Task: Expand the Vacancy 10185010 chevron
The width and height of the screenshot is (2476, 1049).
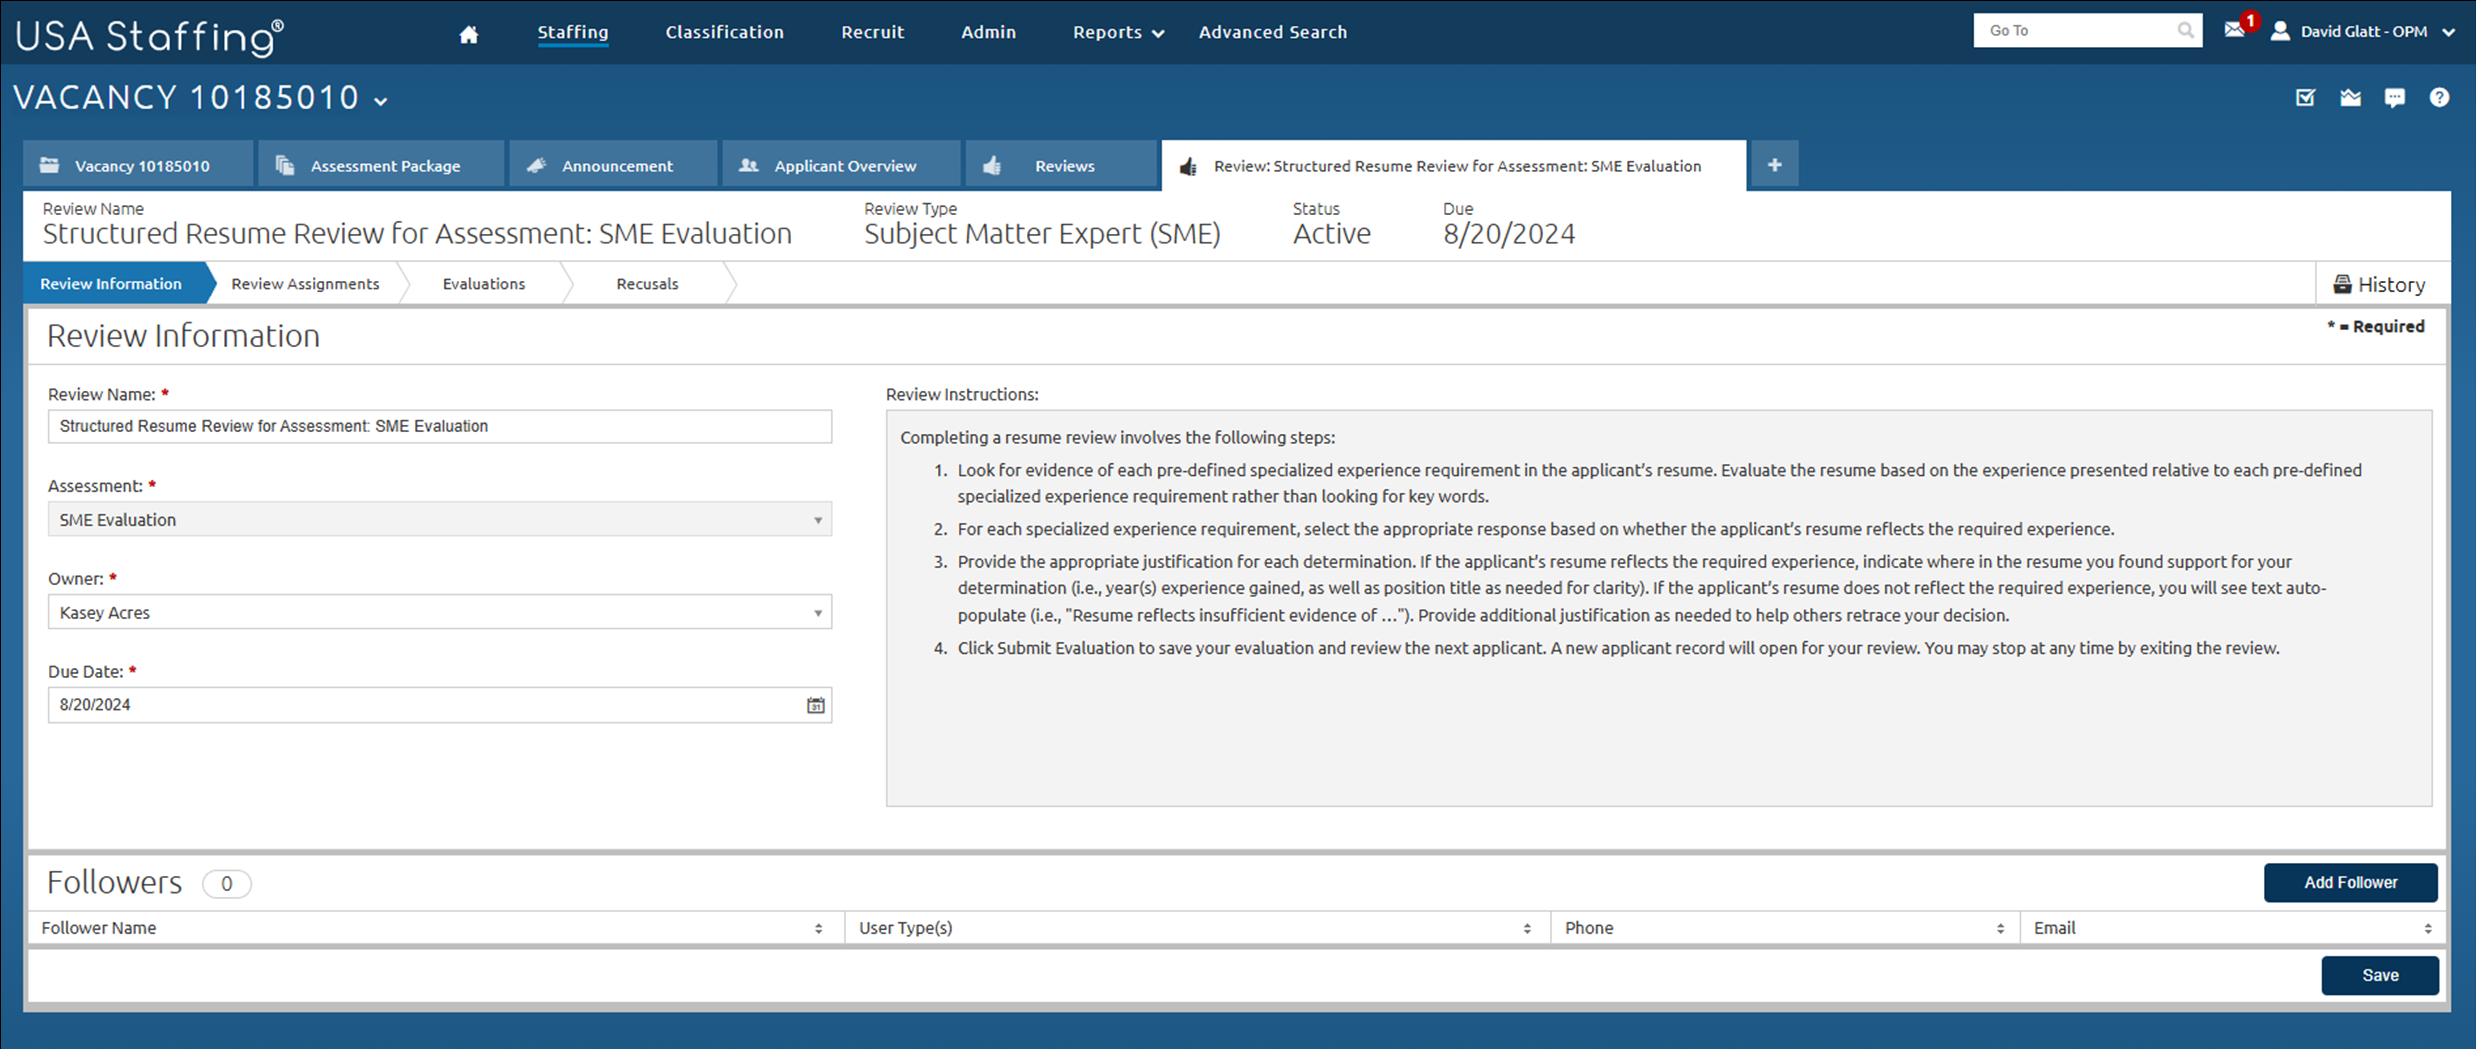Action: pos(381,100)
